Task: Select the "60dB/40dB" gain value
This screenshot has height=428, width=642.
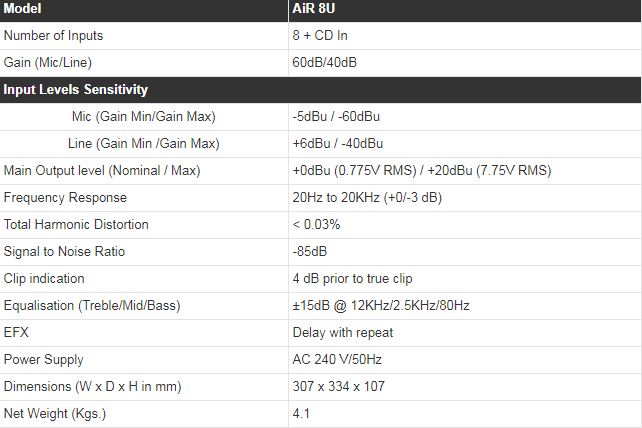Action: (x=324, y=62)
